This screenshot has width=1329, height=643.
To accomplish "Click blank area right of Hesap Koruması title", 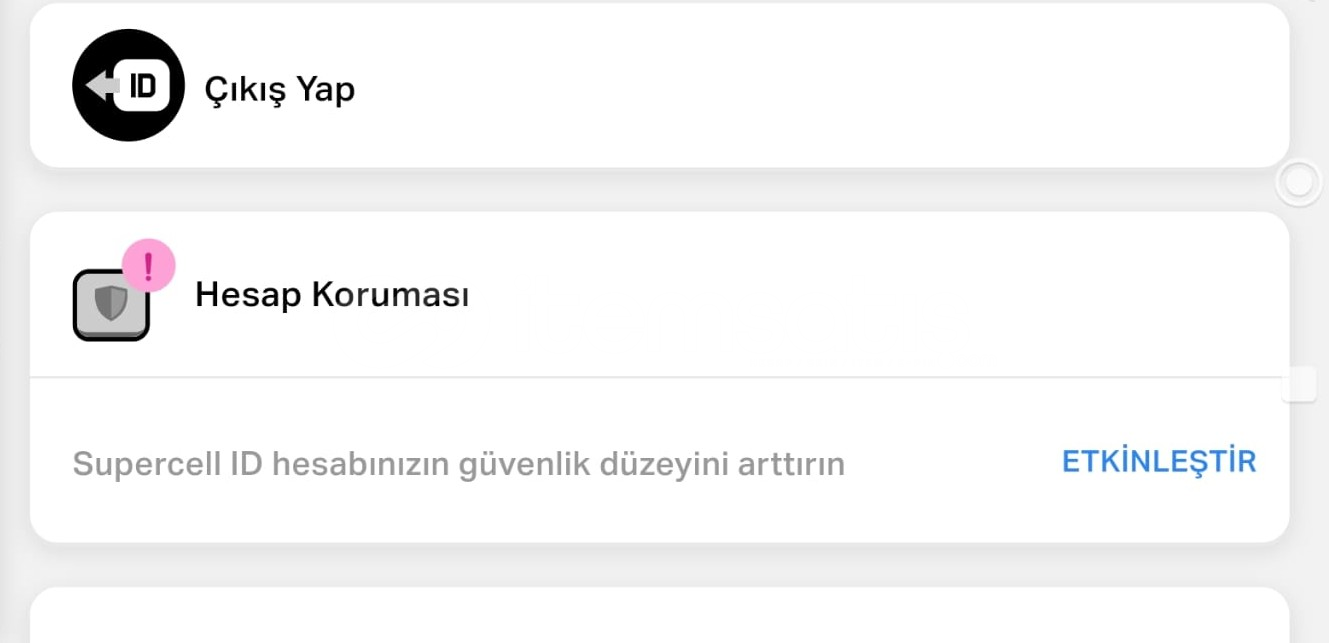I will click(x=850, y=295).
